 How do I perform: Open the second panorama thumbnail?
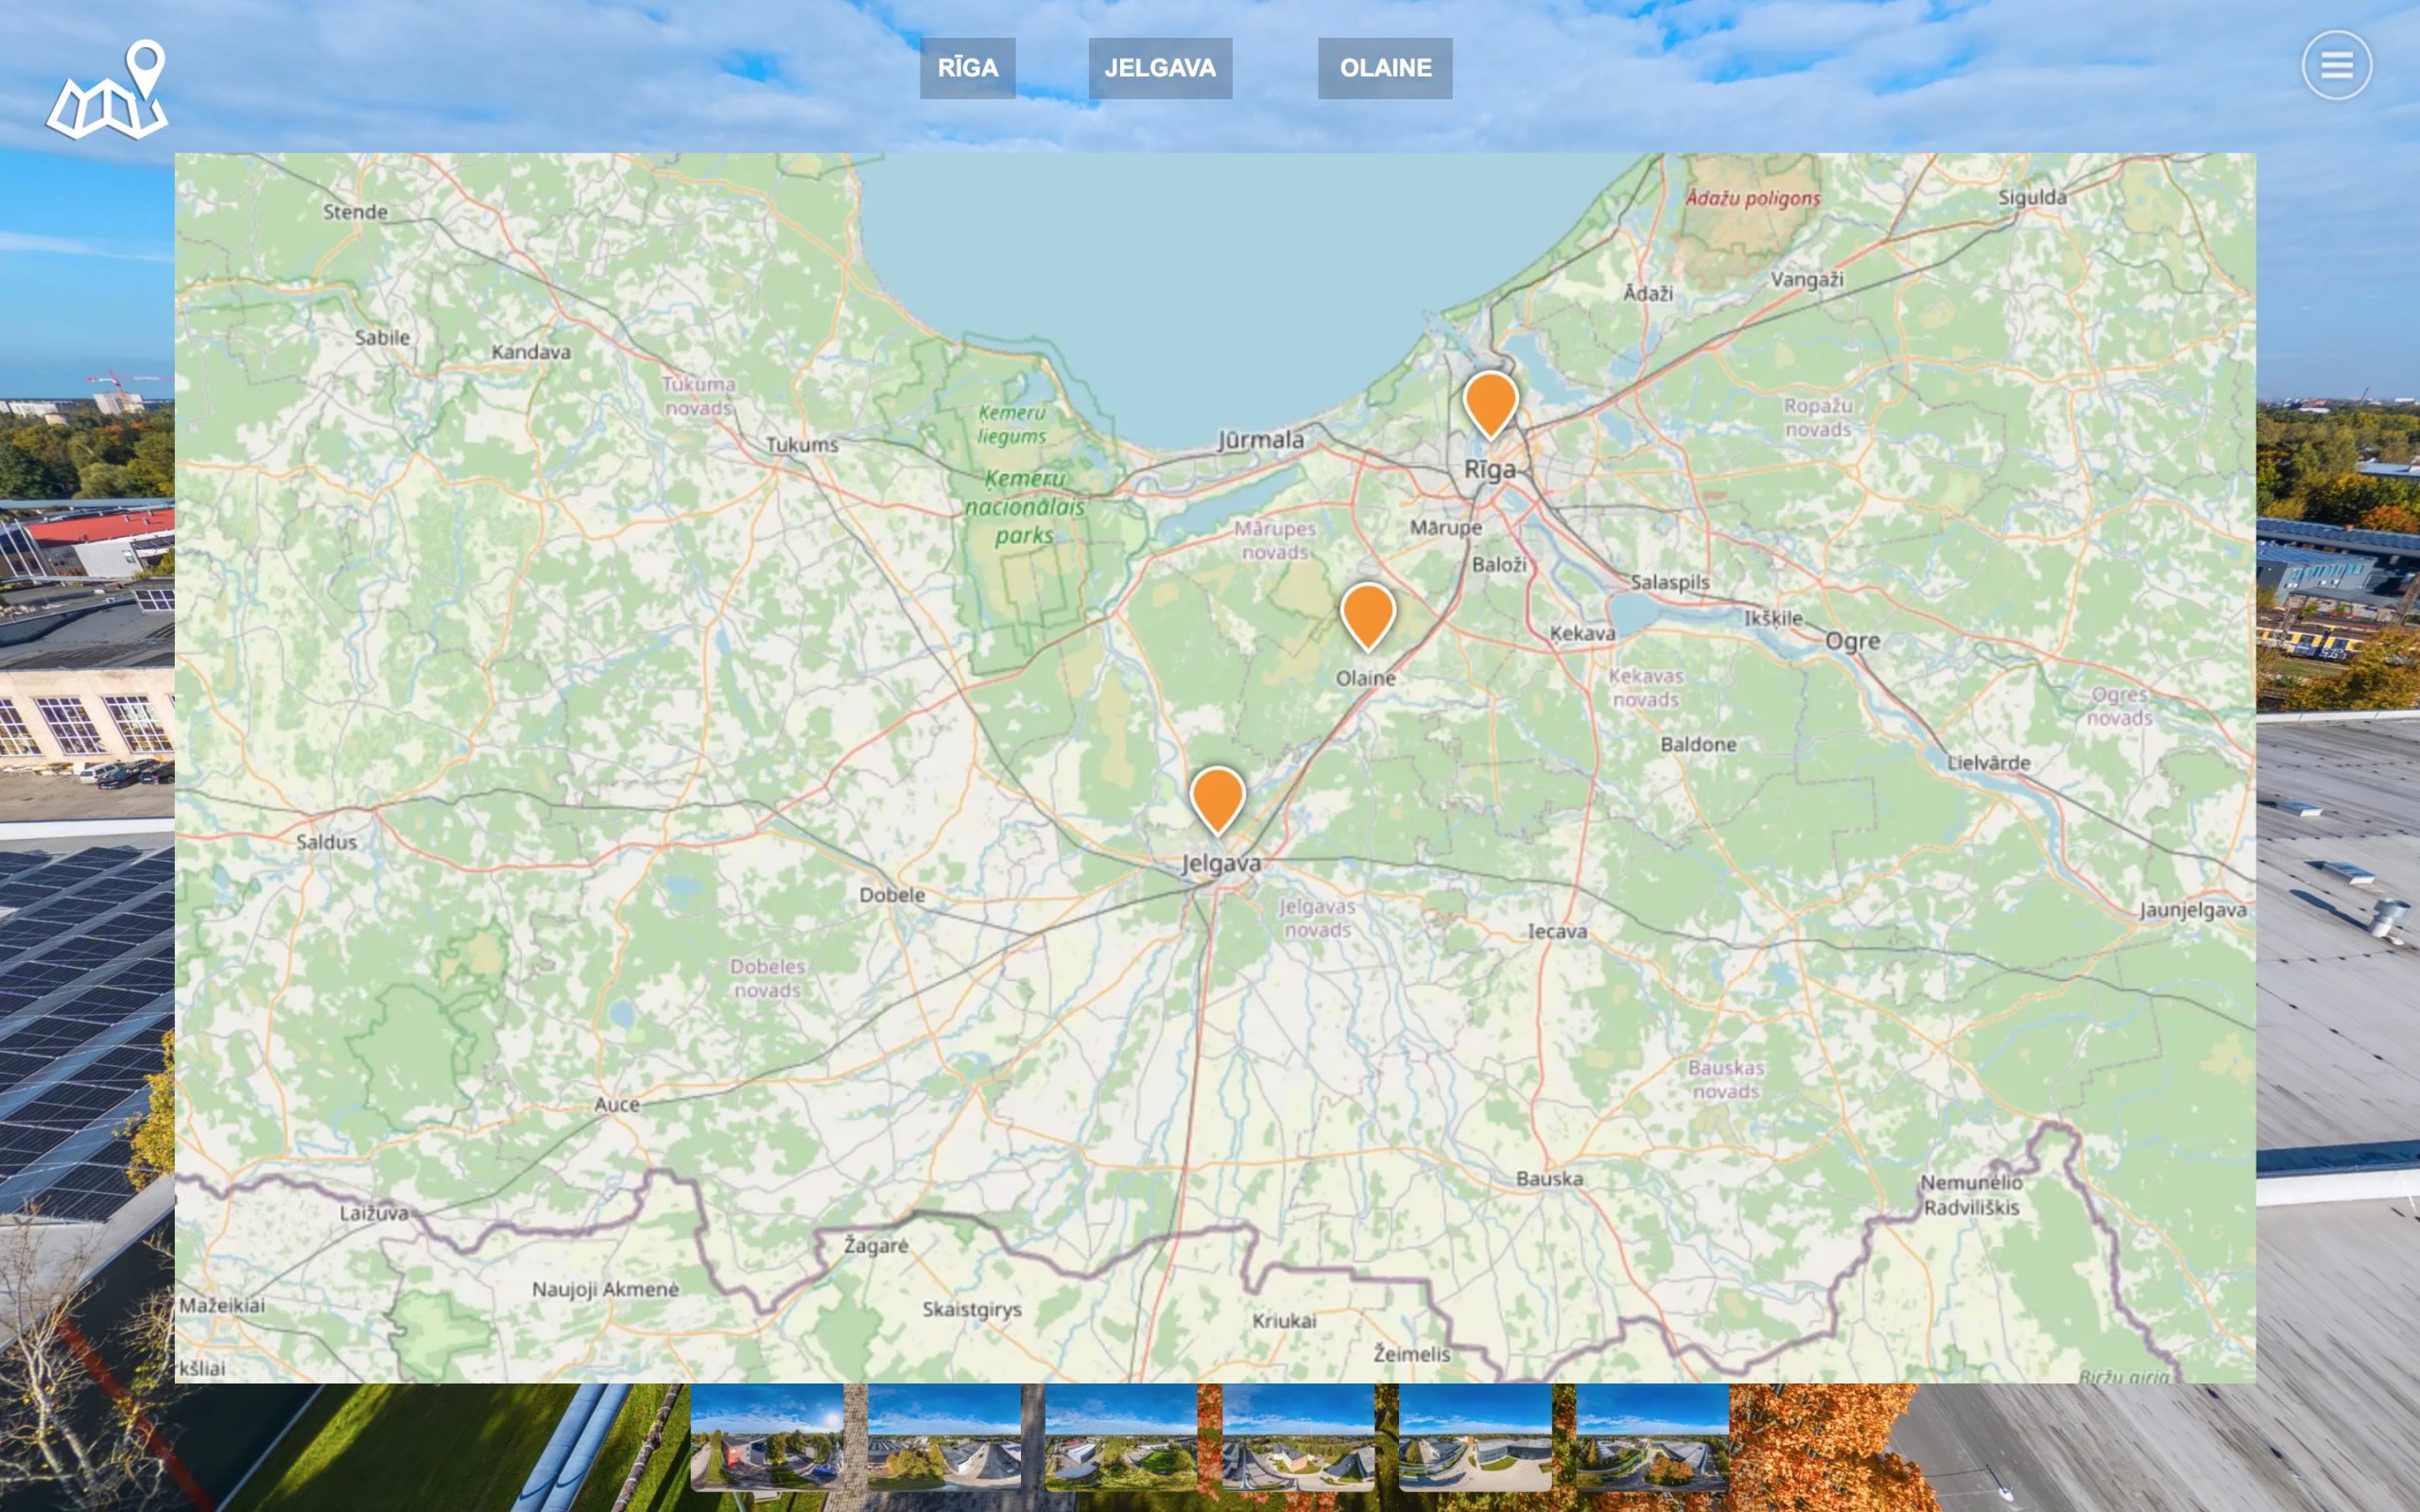(x=944, y=1436)
